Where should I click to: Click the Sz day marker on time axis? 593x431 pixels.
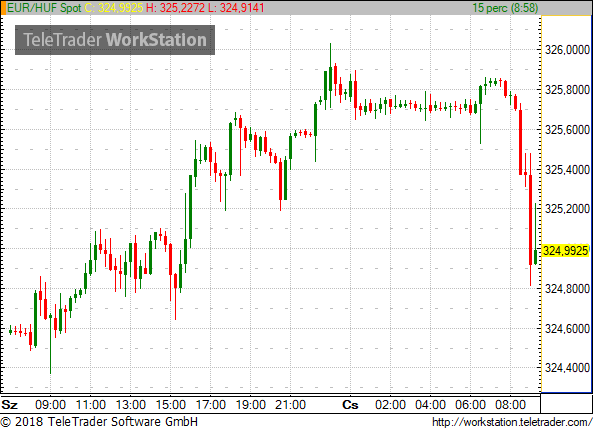click(9, 405)
